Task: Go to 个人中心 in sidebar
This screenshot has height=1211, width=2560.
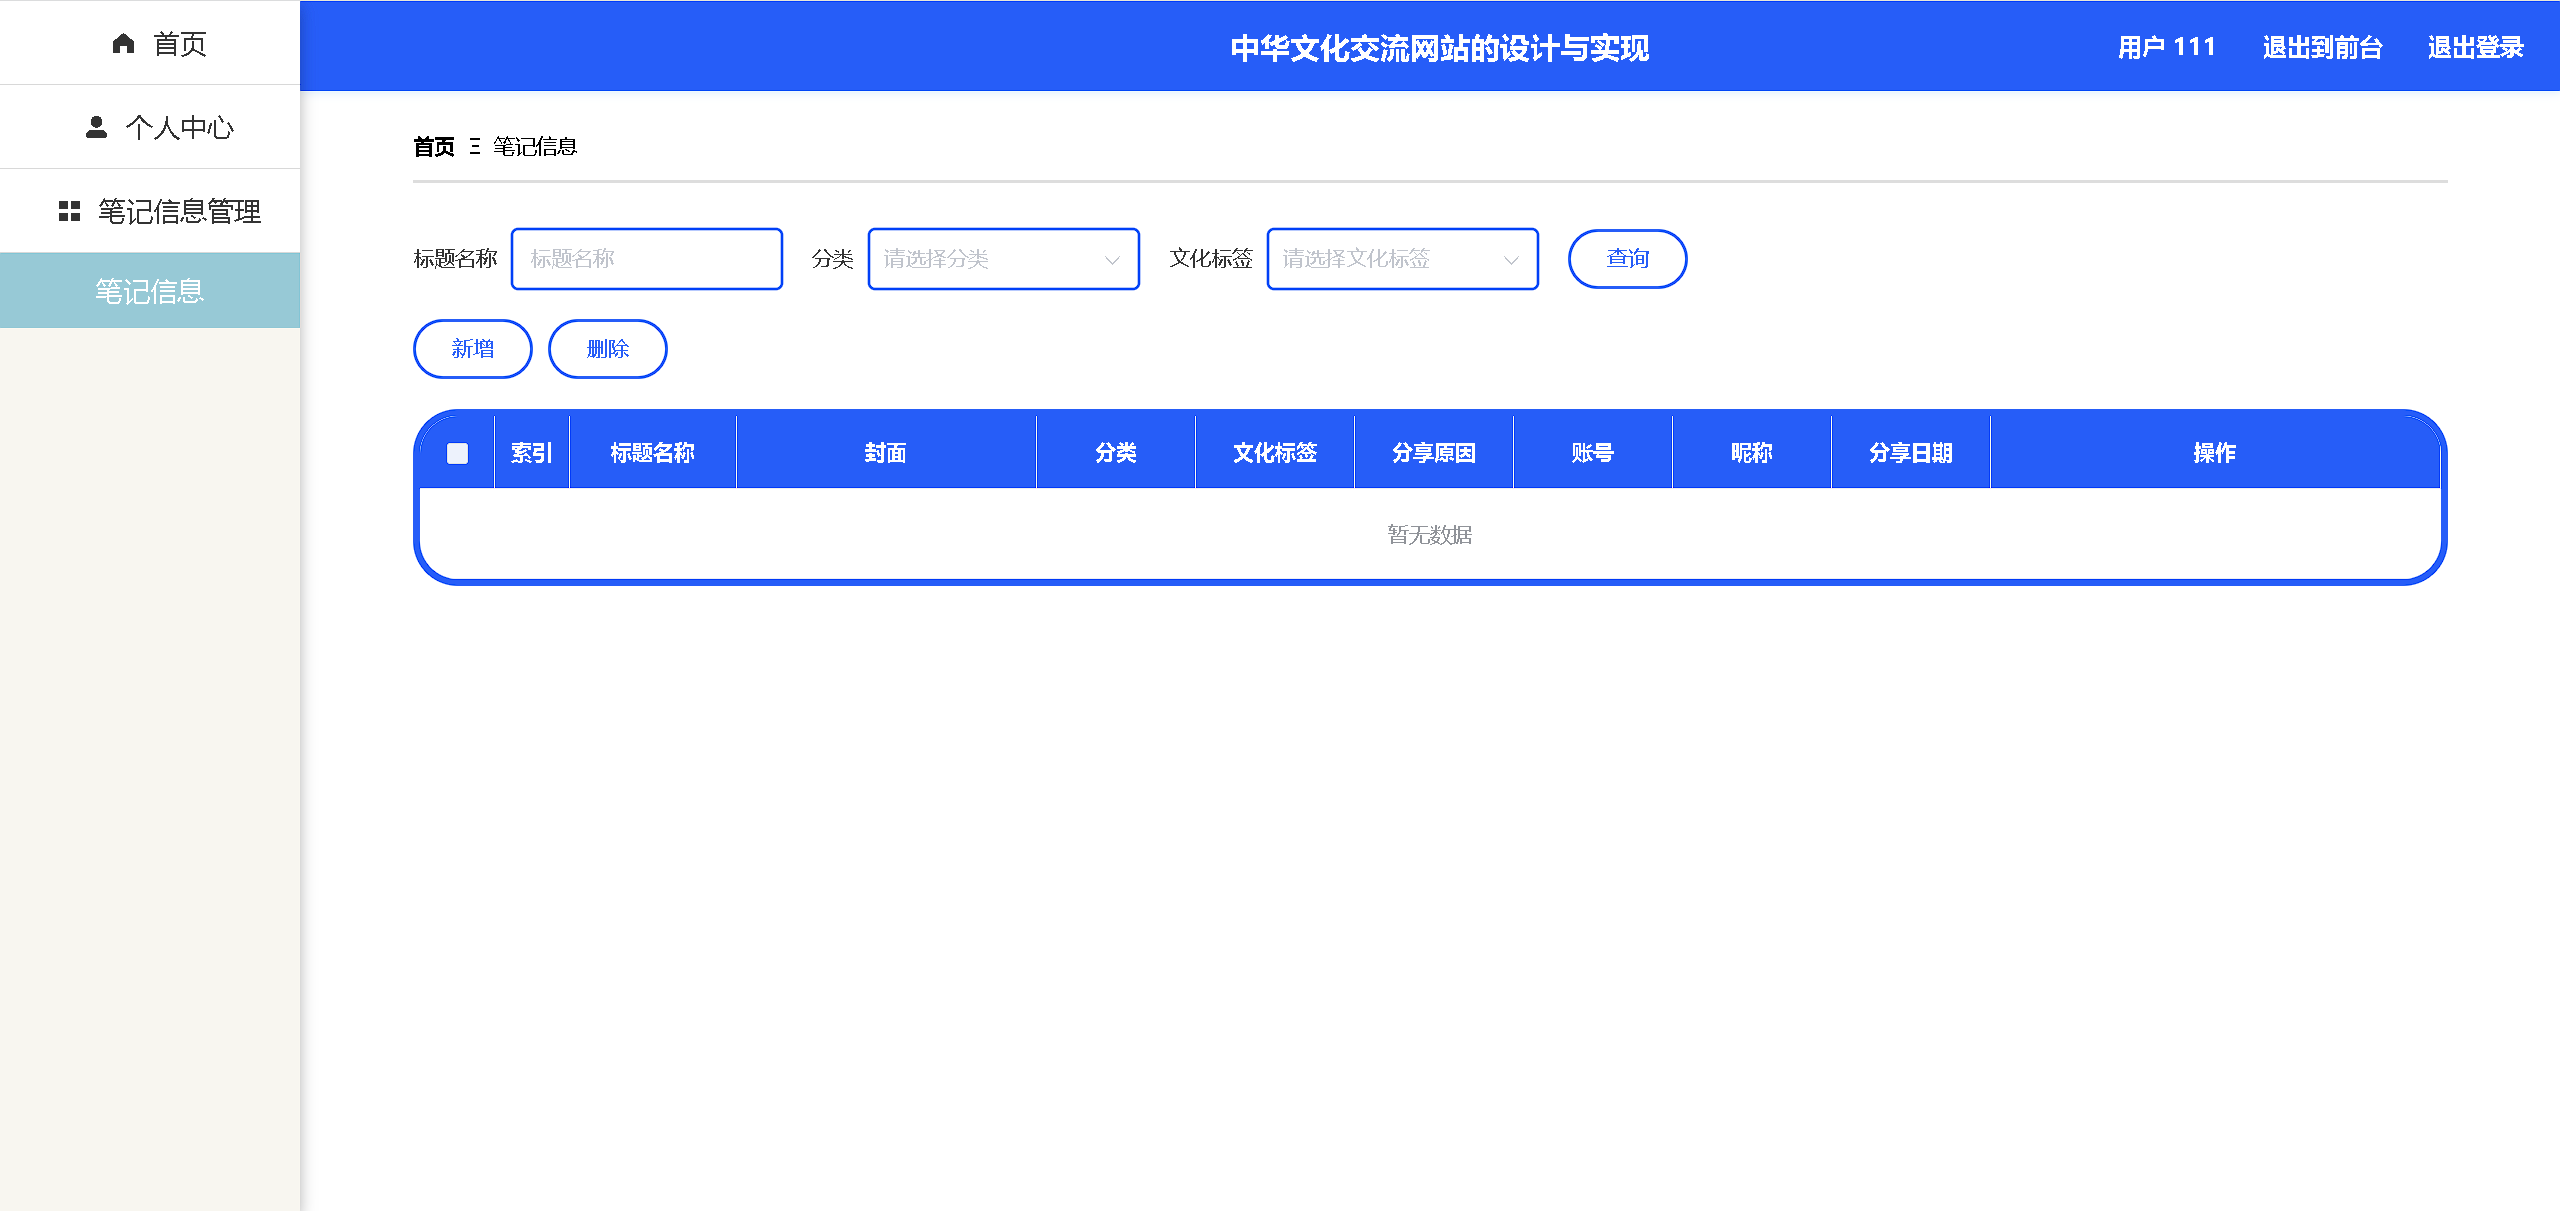Action: coord(178,127)
